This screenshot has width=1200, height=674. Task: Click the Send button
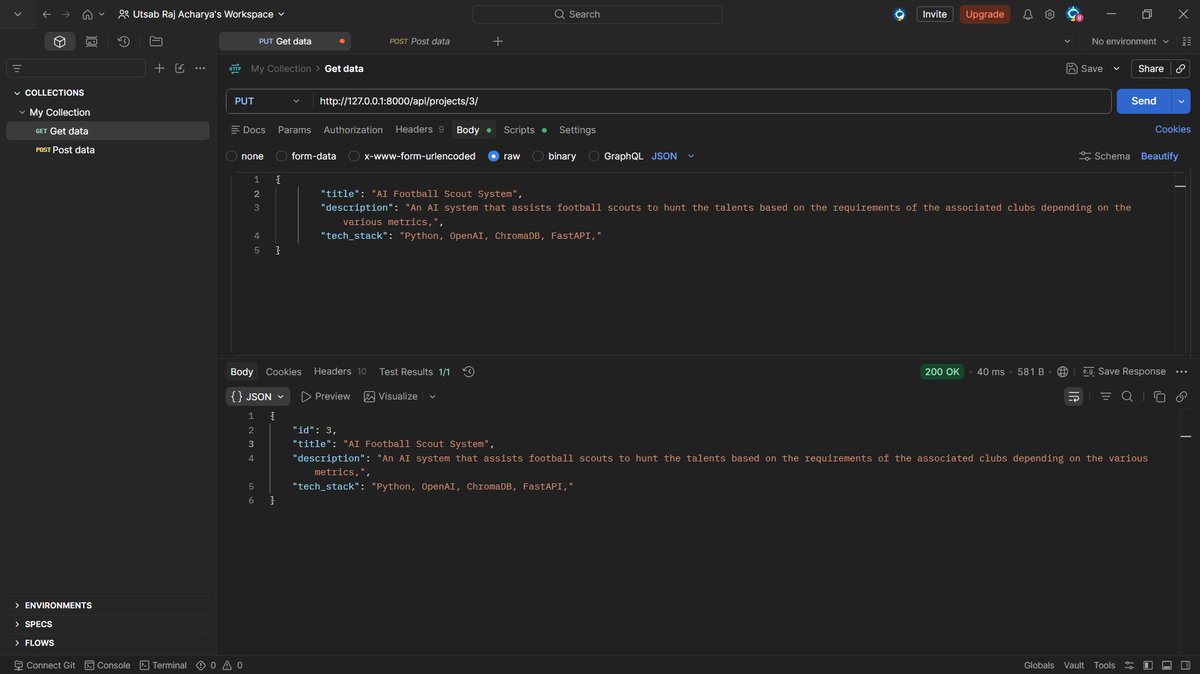[1144, 101]
